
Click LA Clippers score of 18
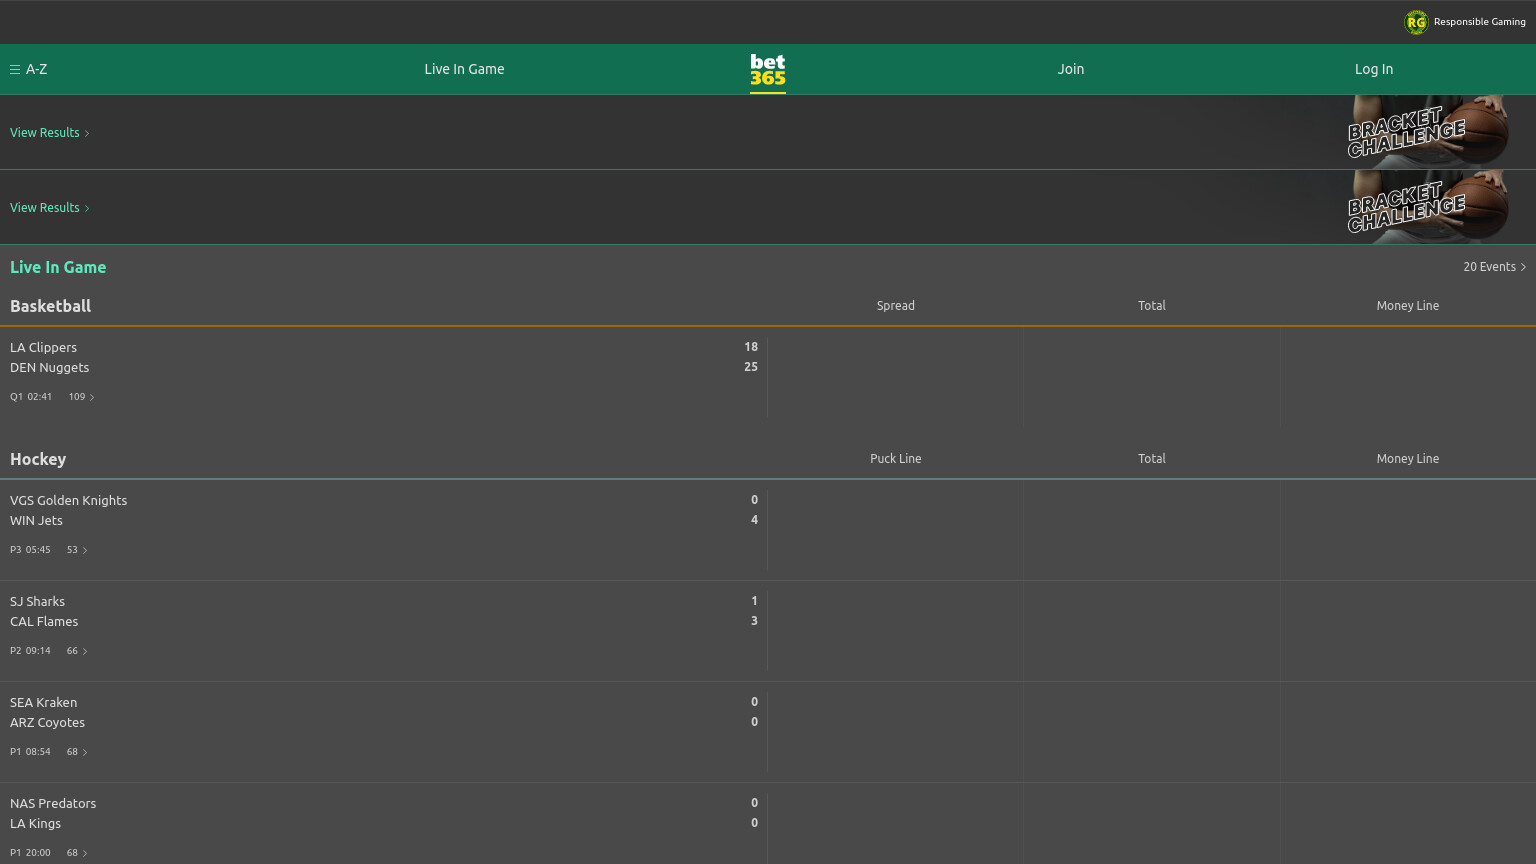pyautogui.click(x=751, y=347)
